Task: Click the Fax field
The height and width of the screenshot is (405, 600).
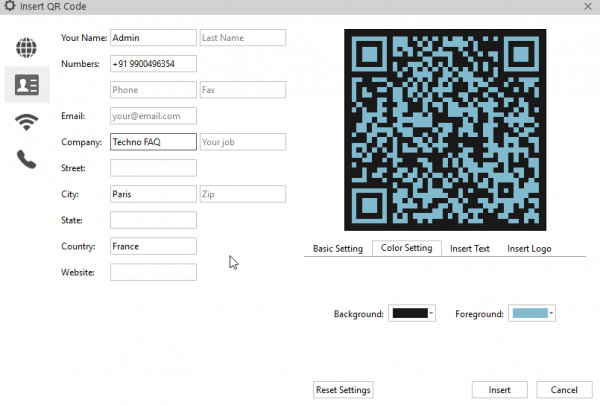Action: click(243, 90)
